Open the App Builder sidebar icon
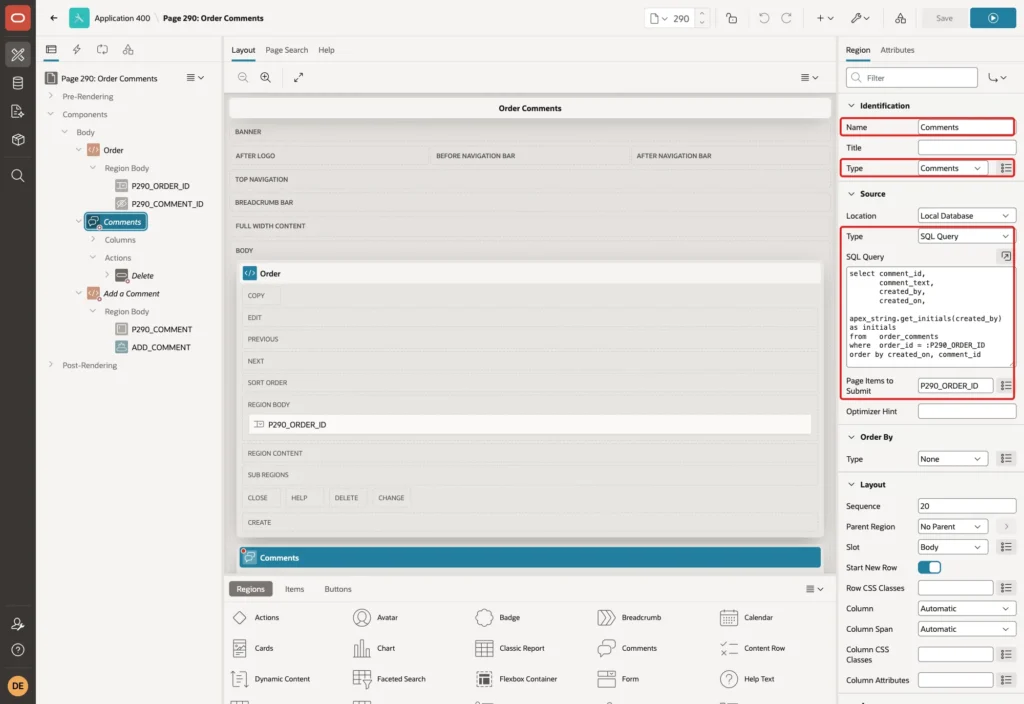 point(18,55)
